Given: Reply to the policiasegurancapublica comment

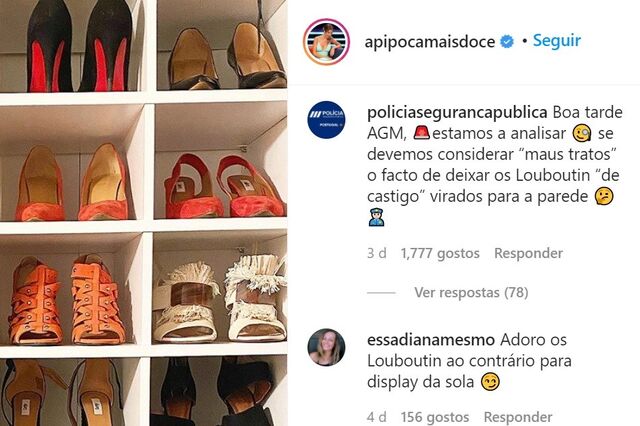Looking at the screenshot, I should tap(529, 253).
